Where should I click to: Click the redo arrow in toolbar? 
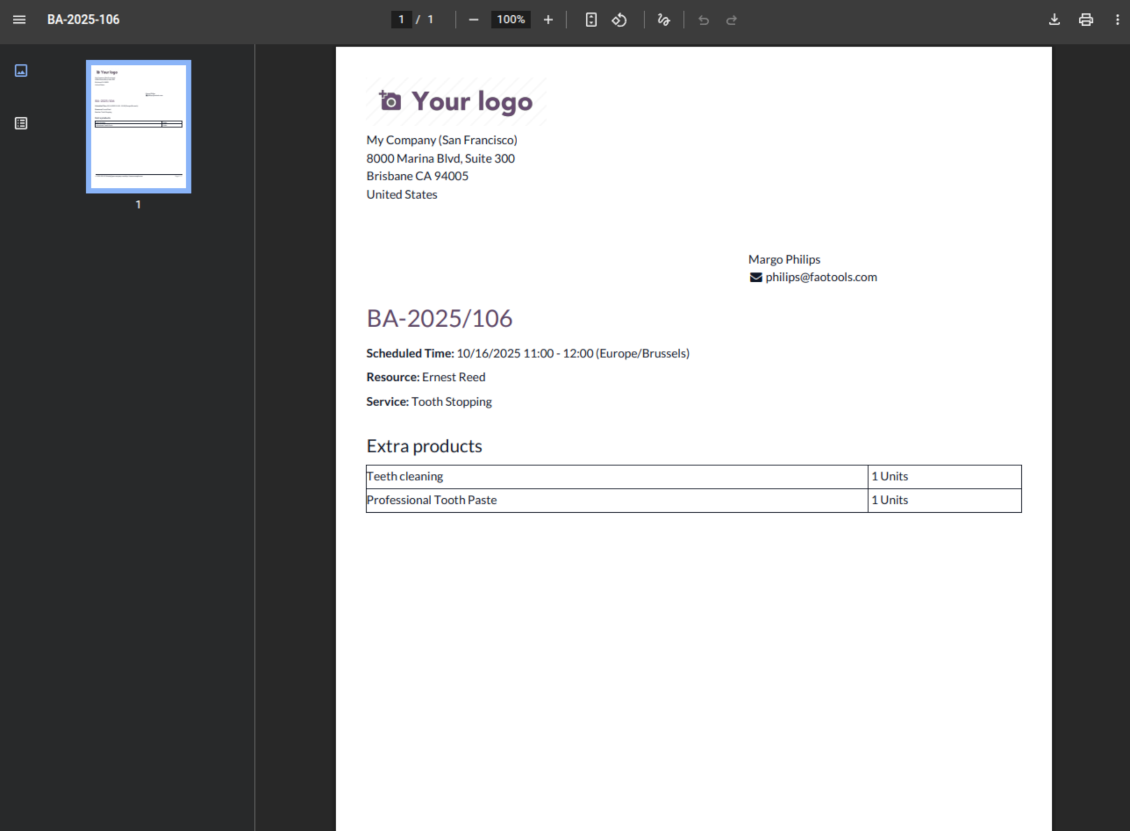click(731, 19)
